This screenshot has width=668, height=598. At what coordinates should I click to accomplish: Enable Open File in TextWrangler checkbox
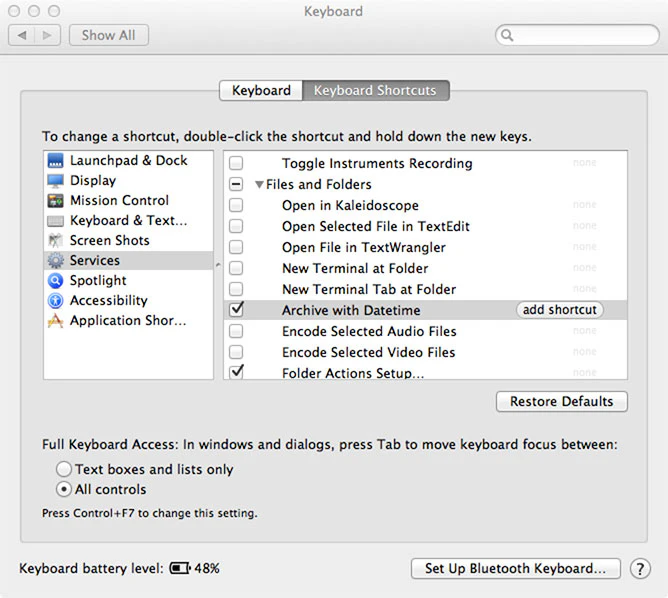236,247
